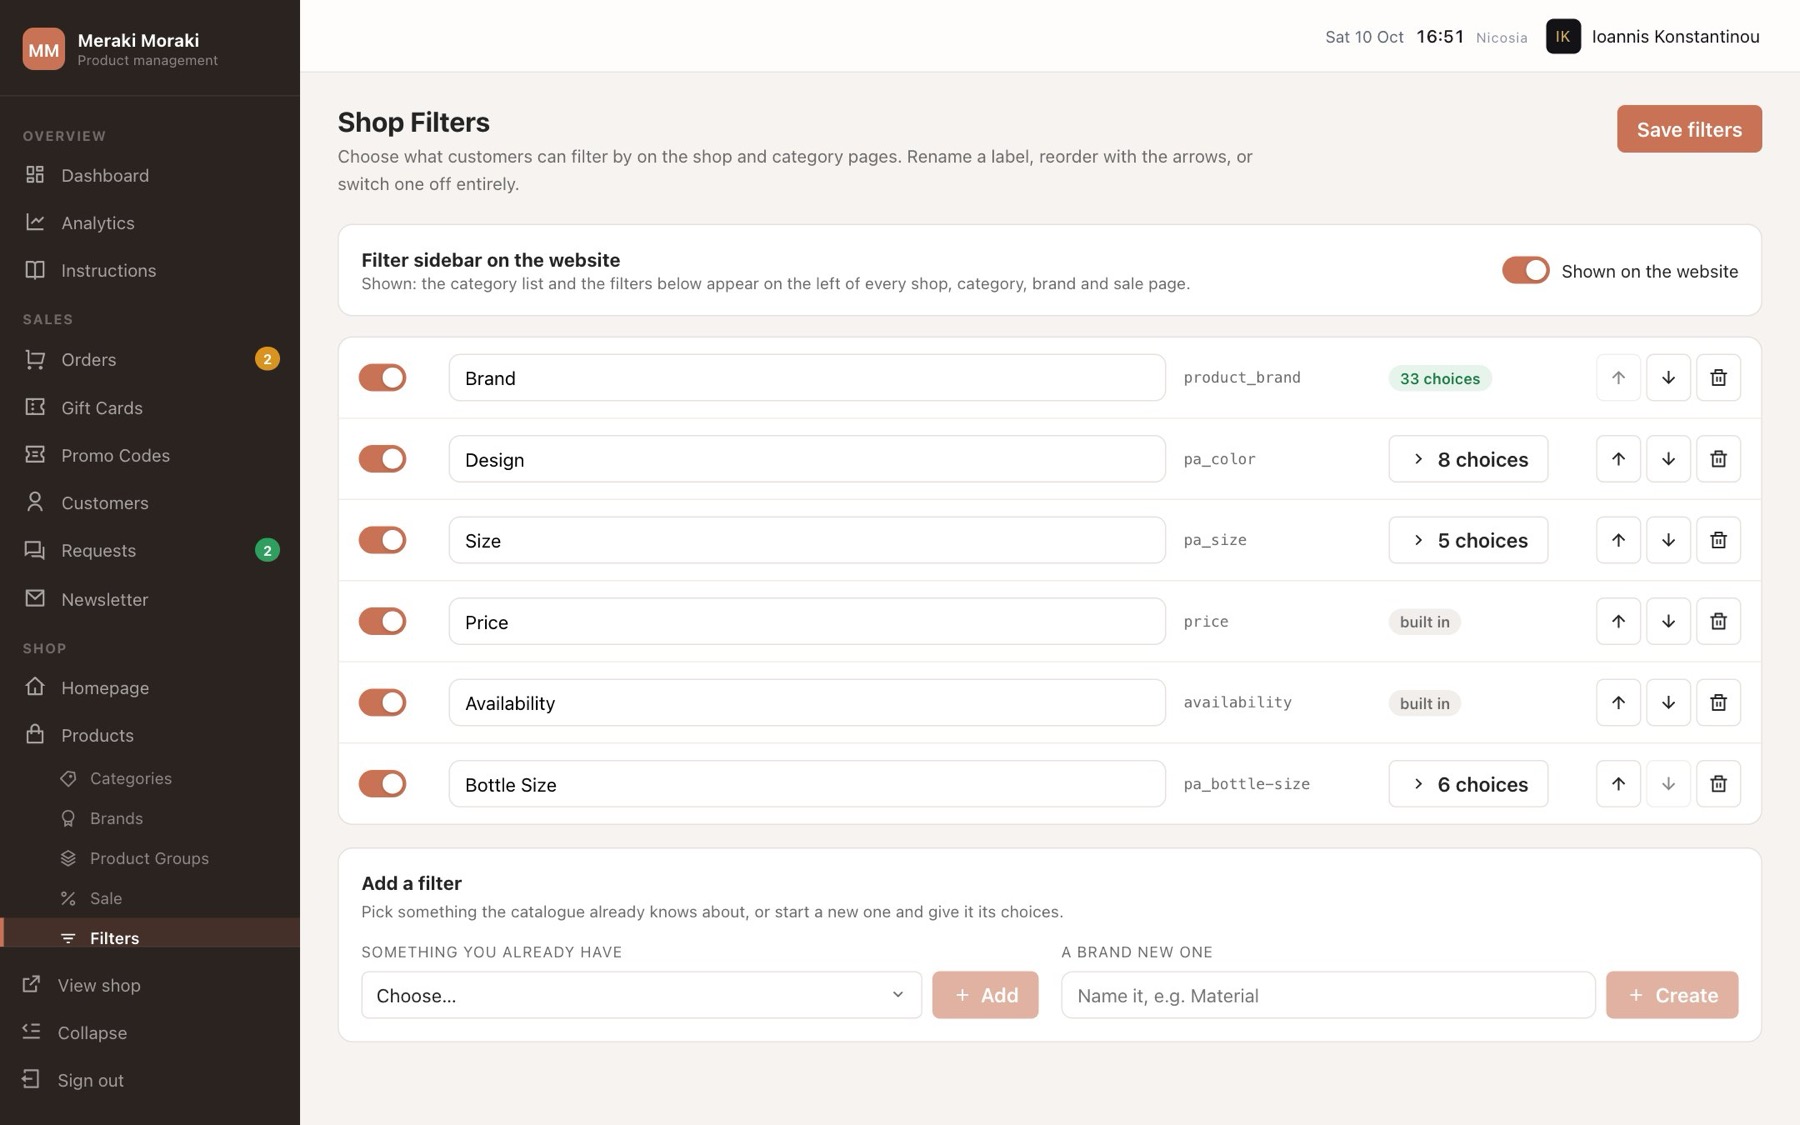
Task: Switch off the Bottle Size filter
Action: [x=382, y=784]
